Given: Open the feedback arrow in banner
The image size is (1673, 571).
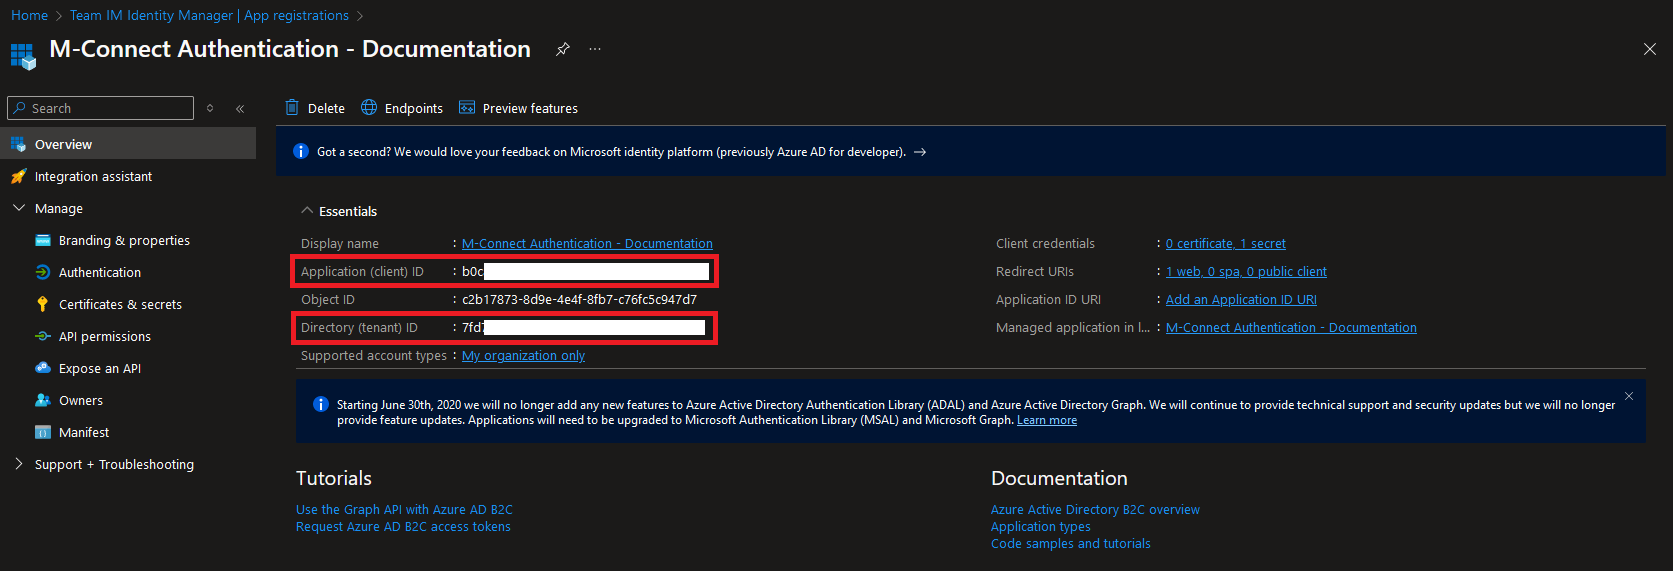Looking at the screenshot, I should click(x=920, y=152).
